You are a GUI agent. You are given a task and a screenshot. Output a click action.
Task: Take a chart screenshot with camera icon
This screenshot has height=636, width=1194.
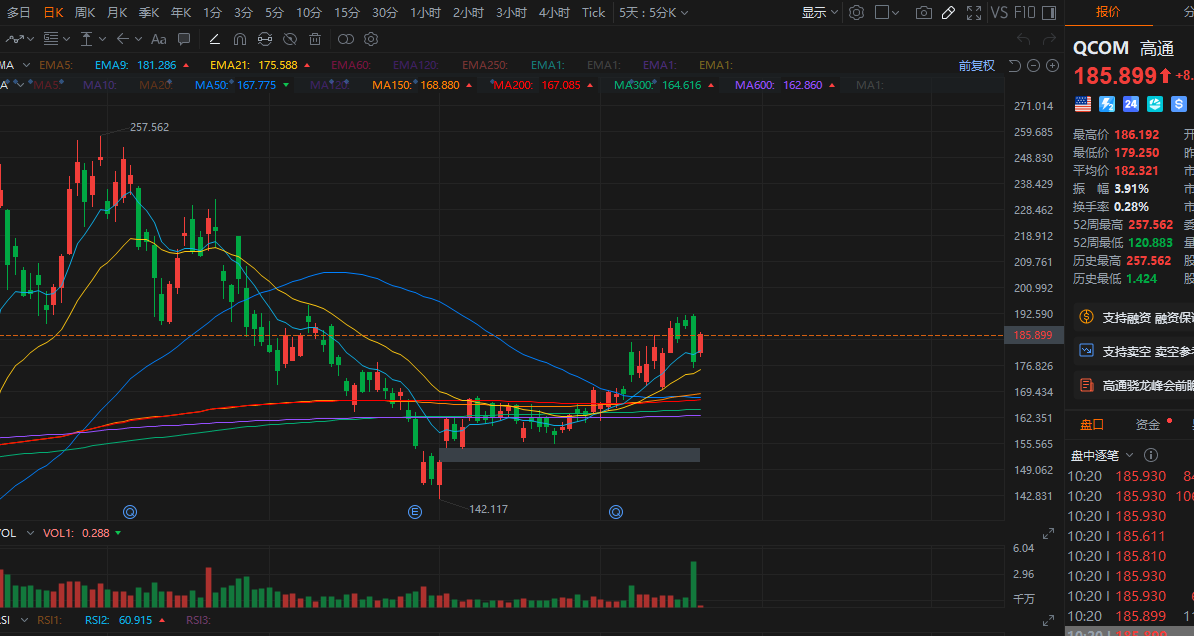[924, 12]
